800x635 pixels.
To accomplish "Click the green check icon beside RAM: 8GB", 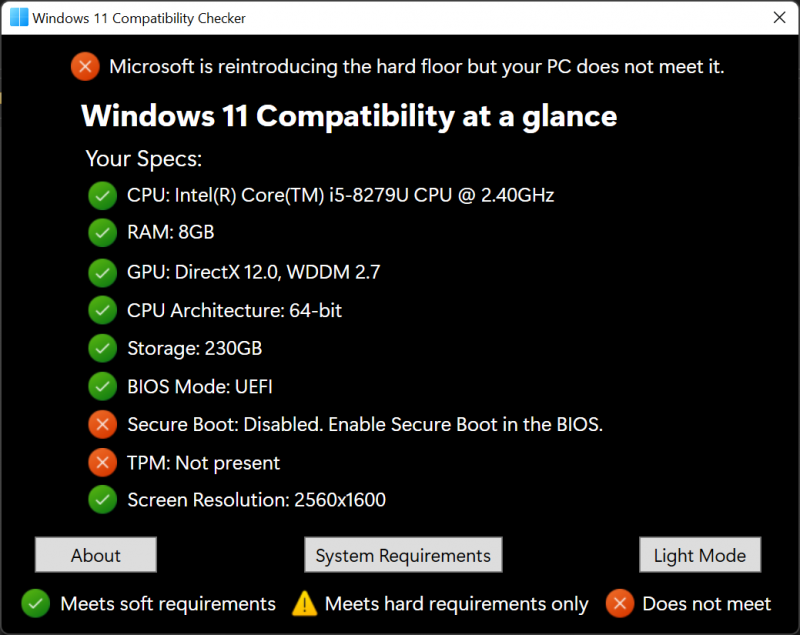I will tap(102, 233).
